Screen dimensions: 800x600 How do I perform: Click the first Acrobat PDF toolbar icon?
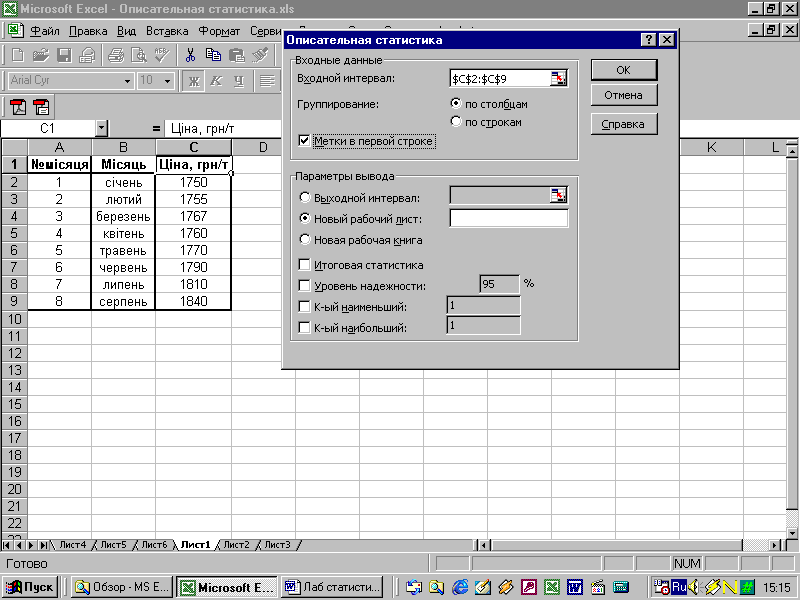(18, 107)
